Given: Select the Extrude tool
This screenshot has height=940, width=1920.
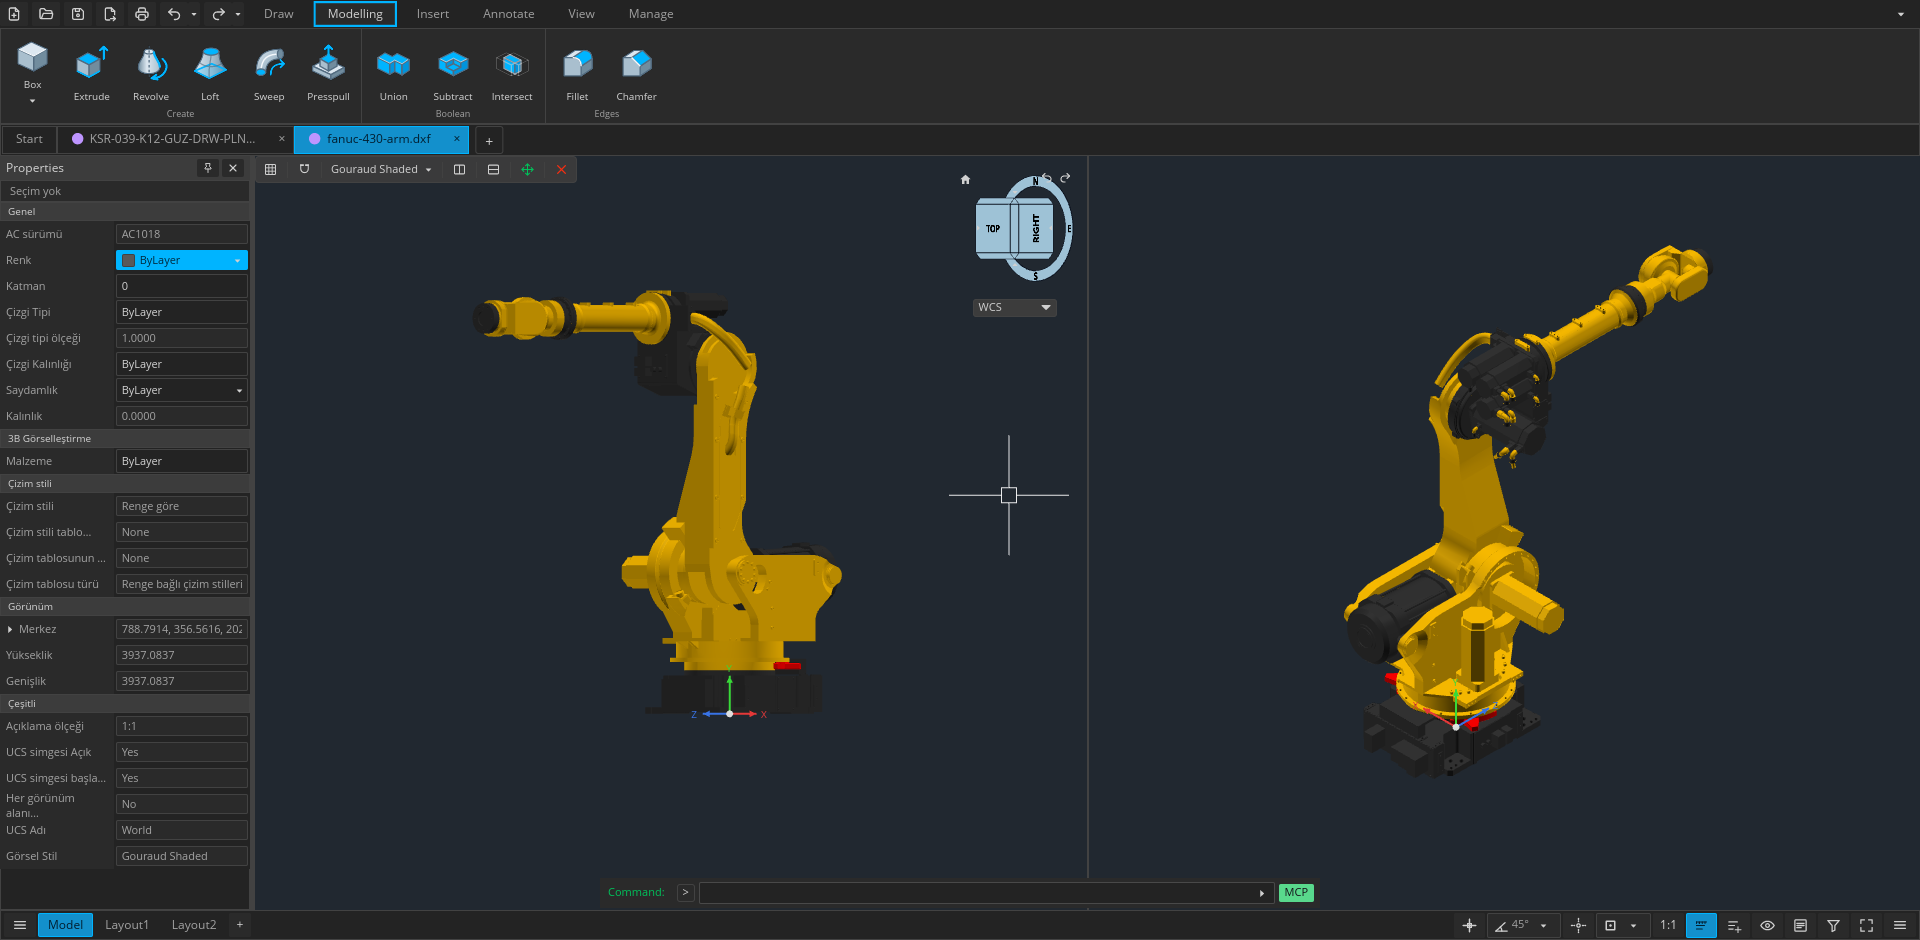Looking at the screenshot, I should (91, 74).
